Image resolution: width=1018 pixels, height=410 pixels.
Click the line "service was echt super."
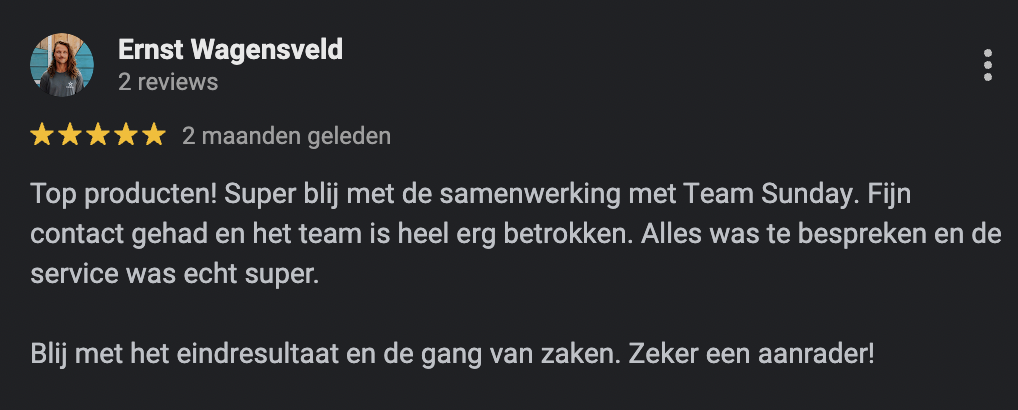(x=174, y=274)
